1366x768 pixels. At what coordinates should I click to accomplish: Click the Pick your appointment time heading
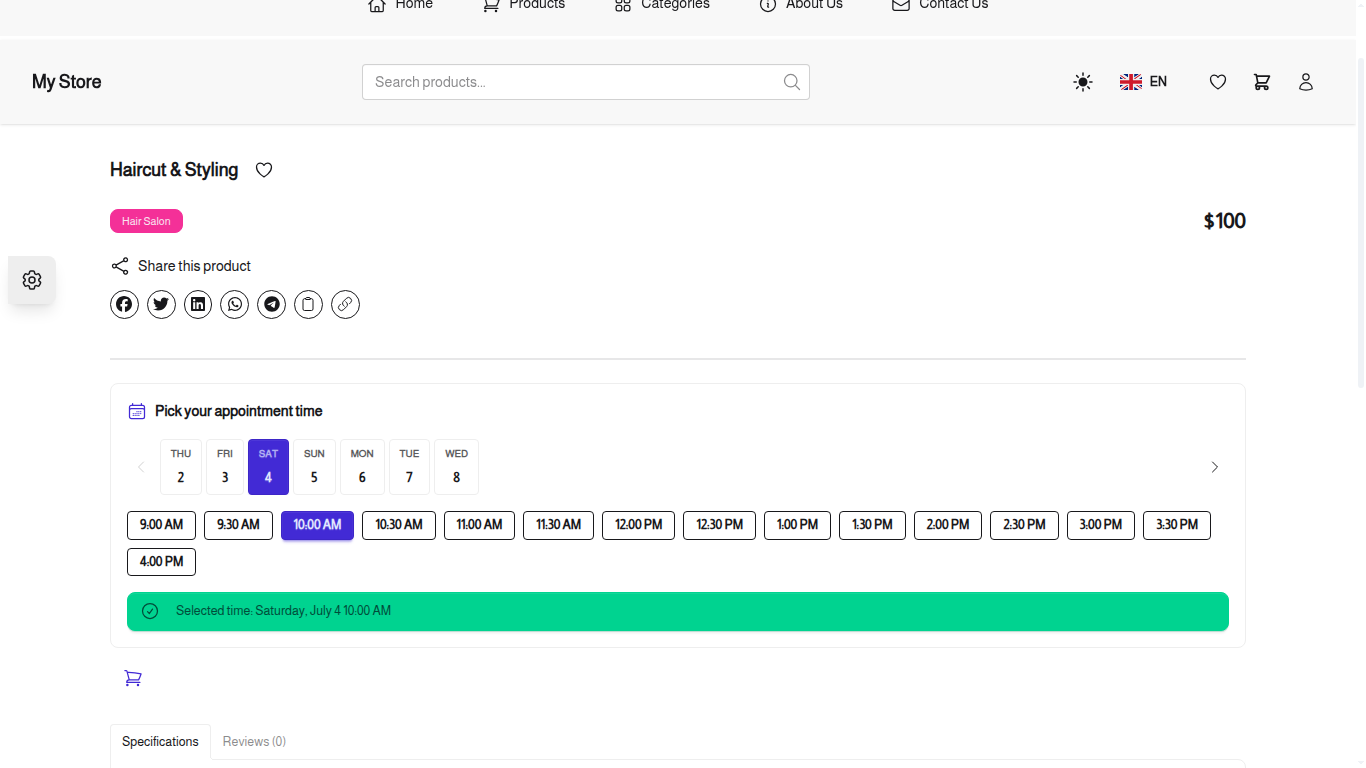tap(238, 411)
